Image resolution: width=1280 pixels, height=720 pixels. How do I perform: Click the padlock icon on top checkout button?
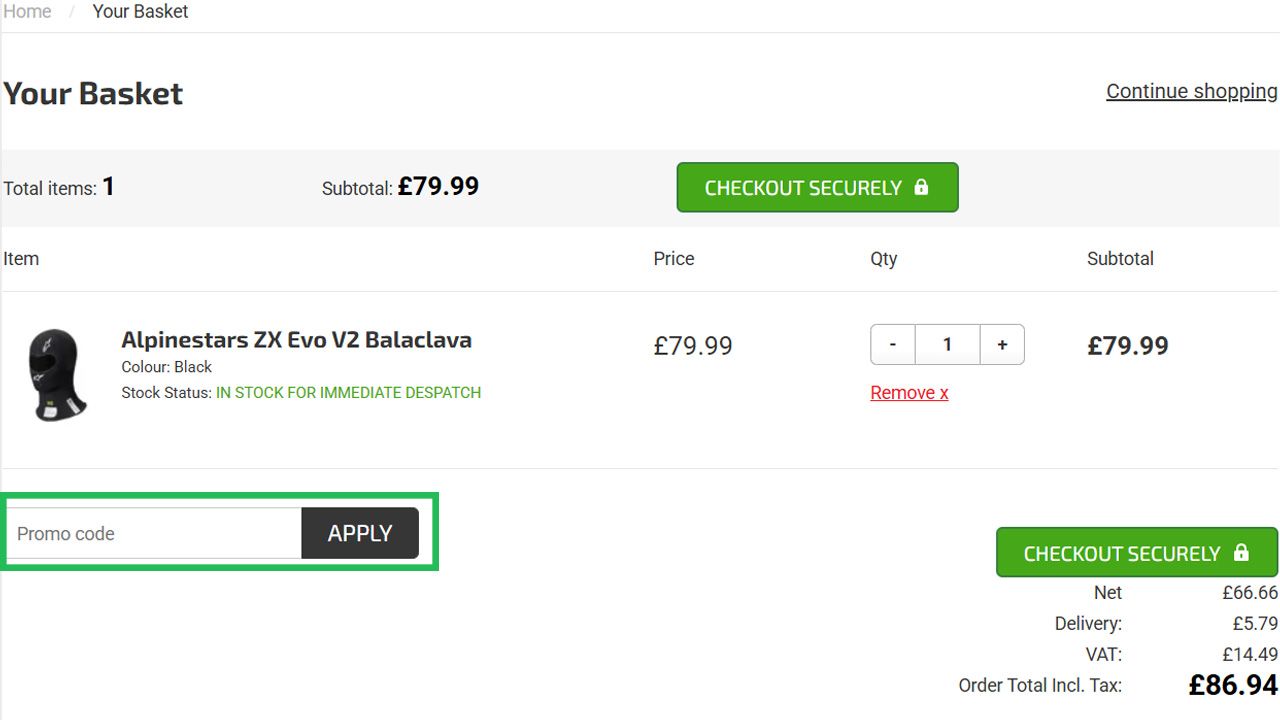pyautogui.click(x=921, y=187)
